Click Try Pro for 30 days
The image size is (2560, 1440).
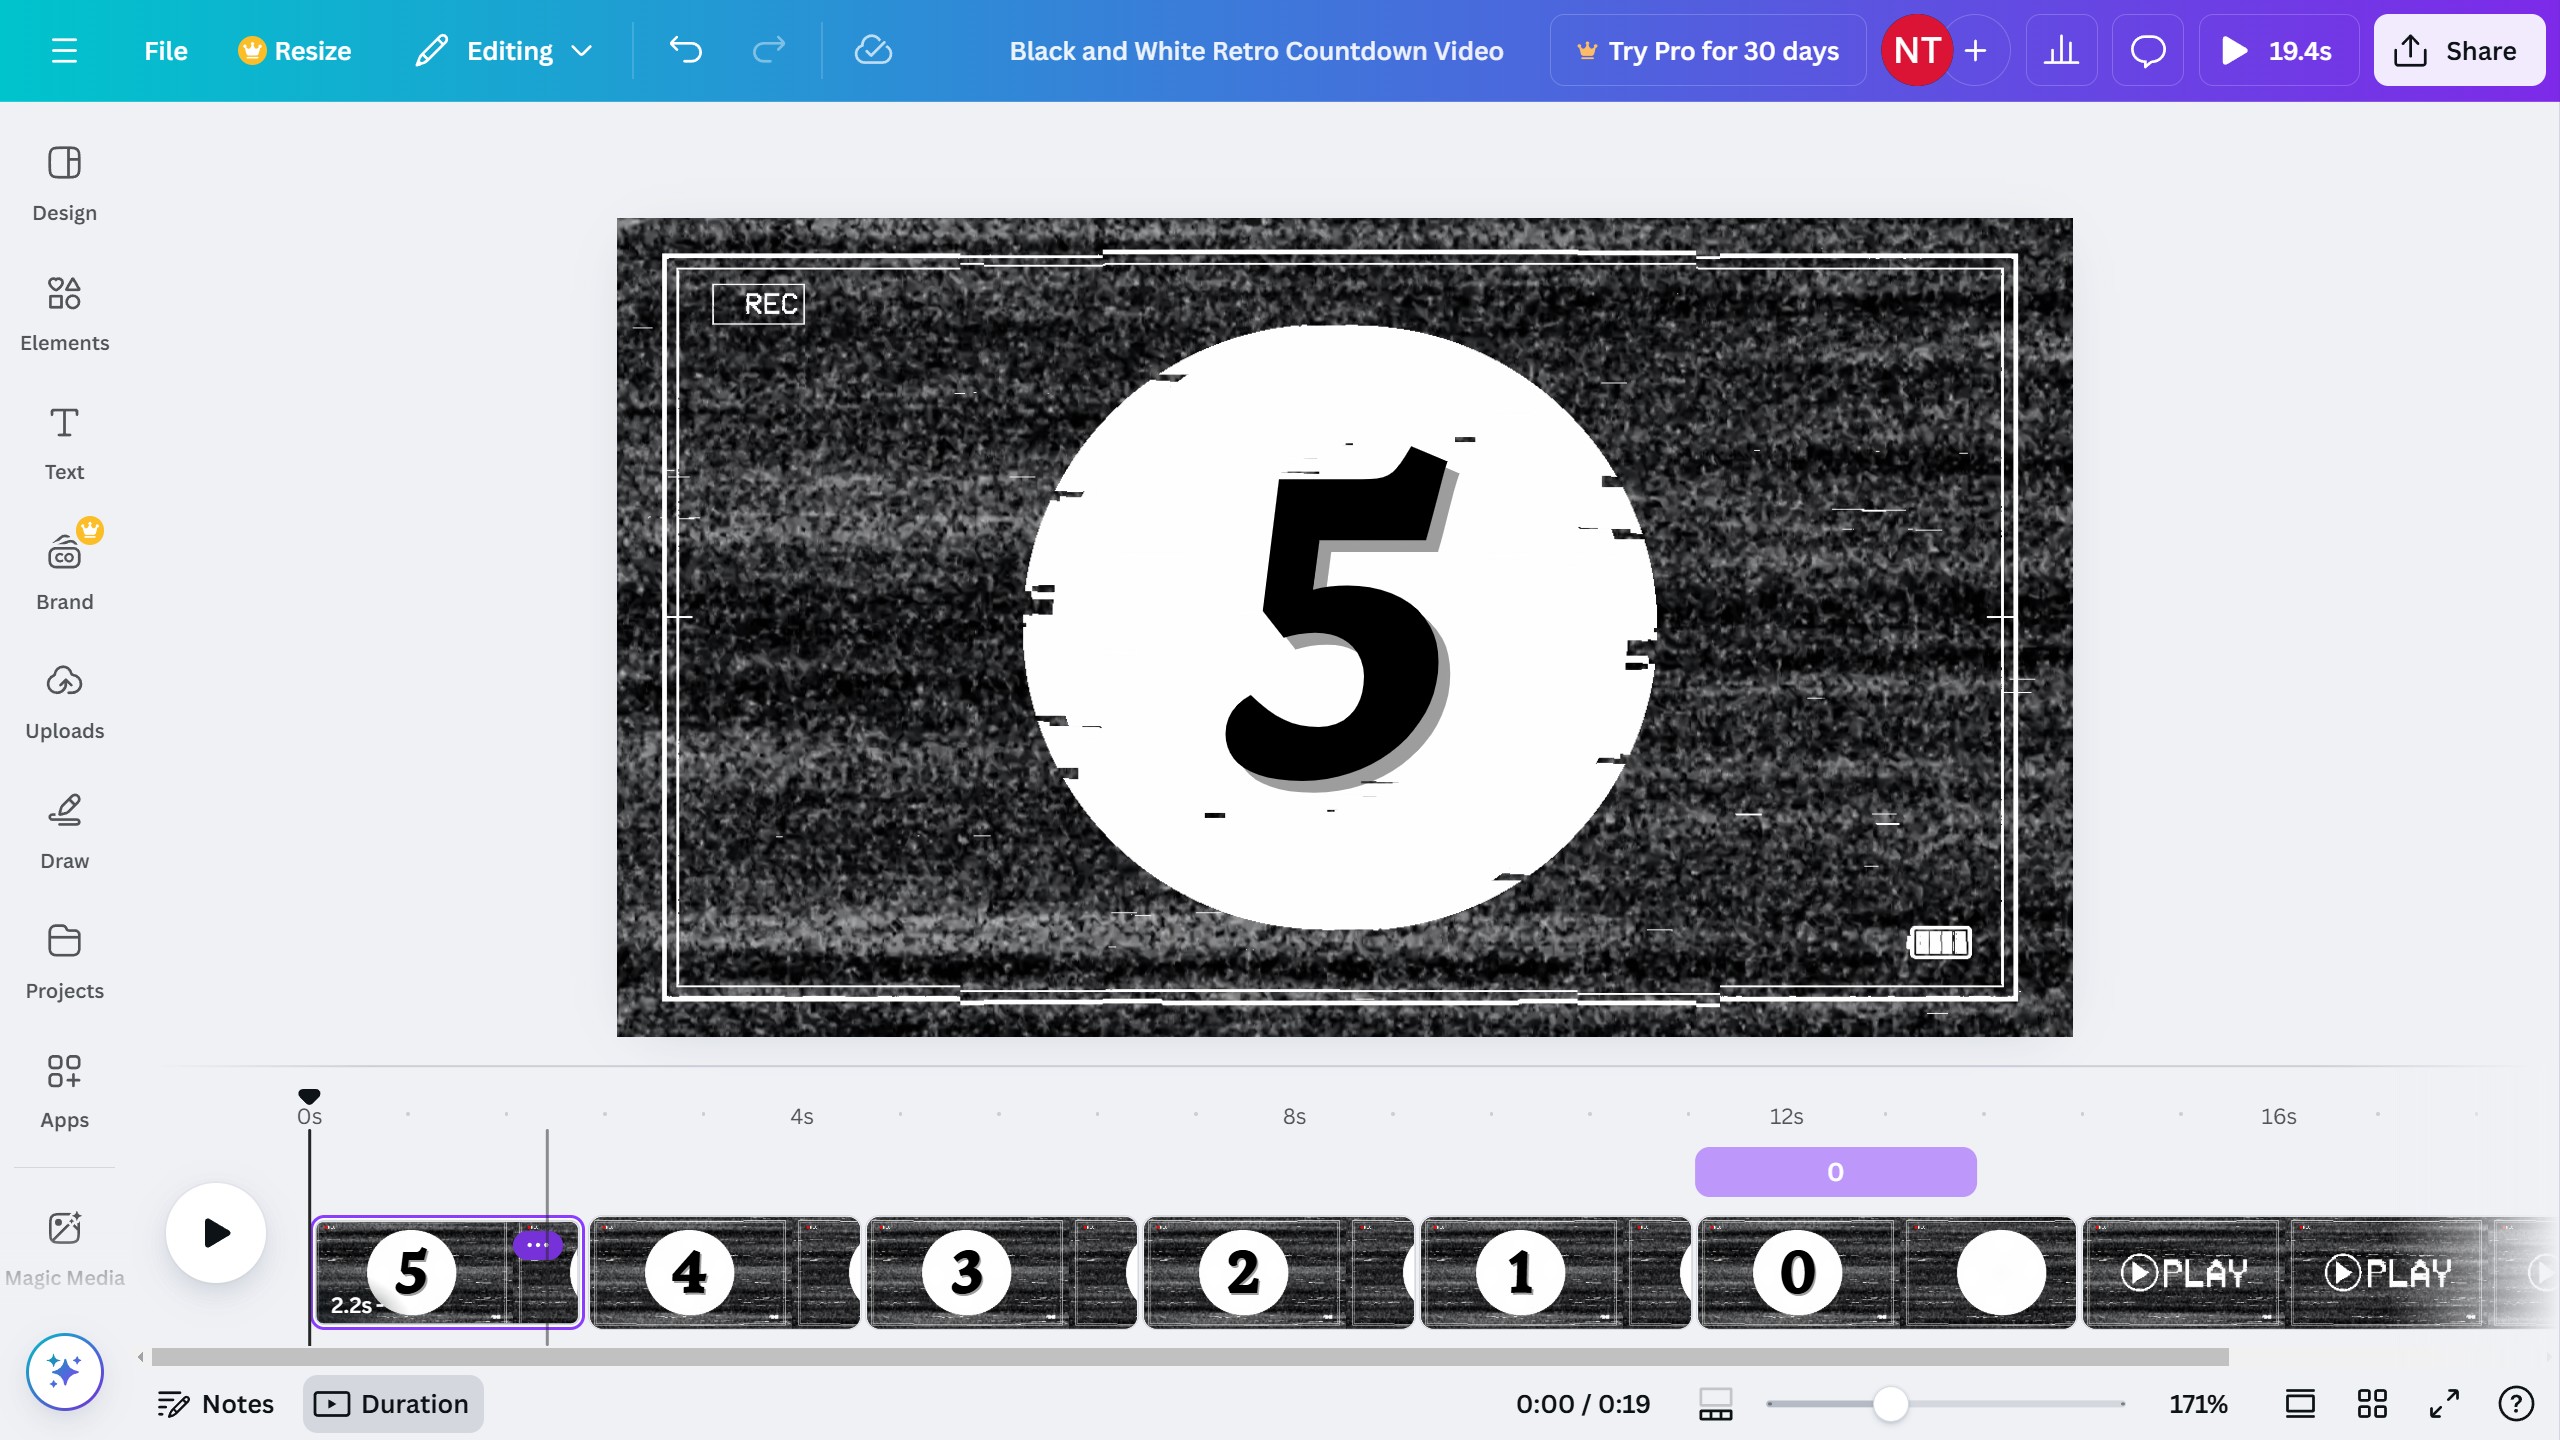tap(1707, 50)
